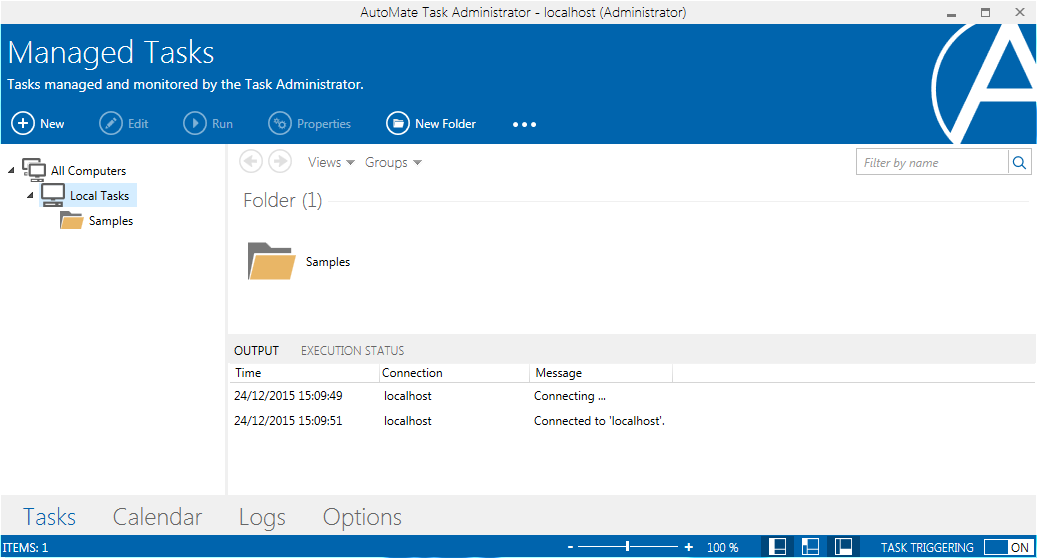Image resolution: width=1037 pixels, height=558 pixels.
Task: Open the Groups dropdown
Action: coord(394,163)
